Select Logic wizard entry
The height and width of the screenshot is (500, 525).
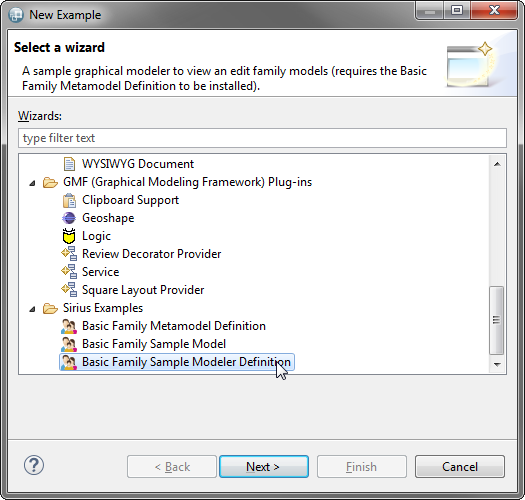[96, 236]
